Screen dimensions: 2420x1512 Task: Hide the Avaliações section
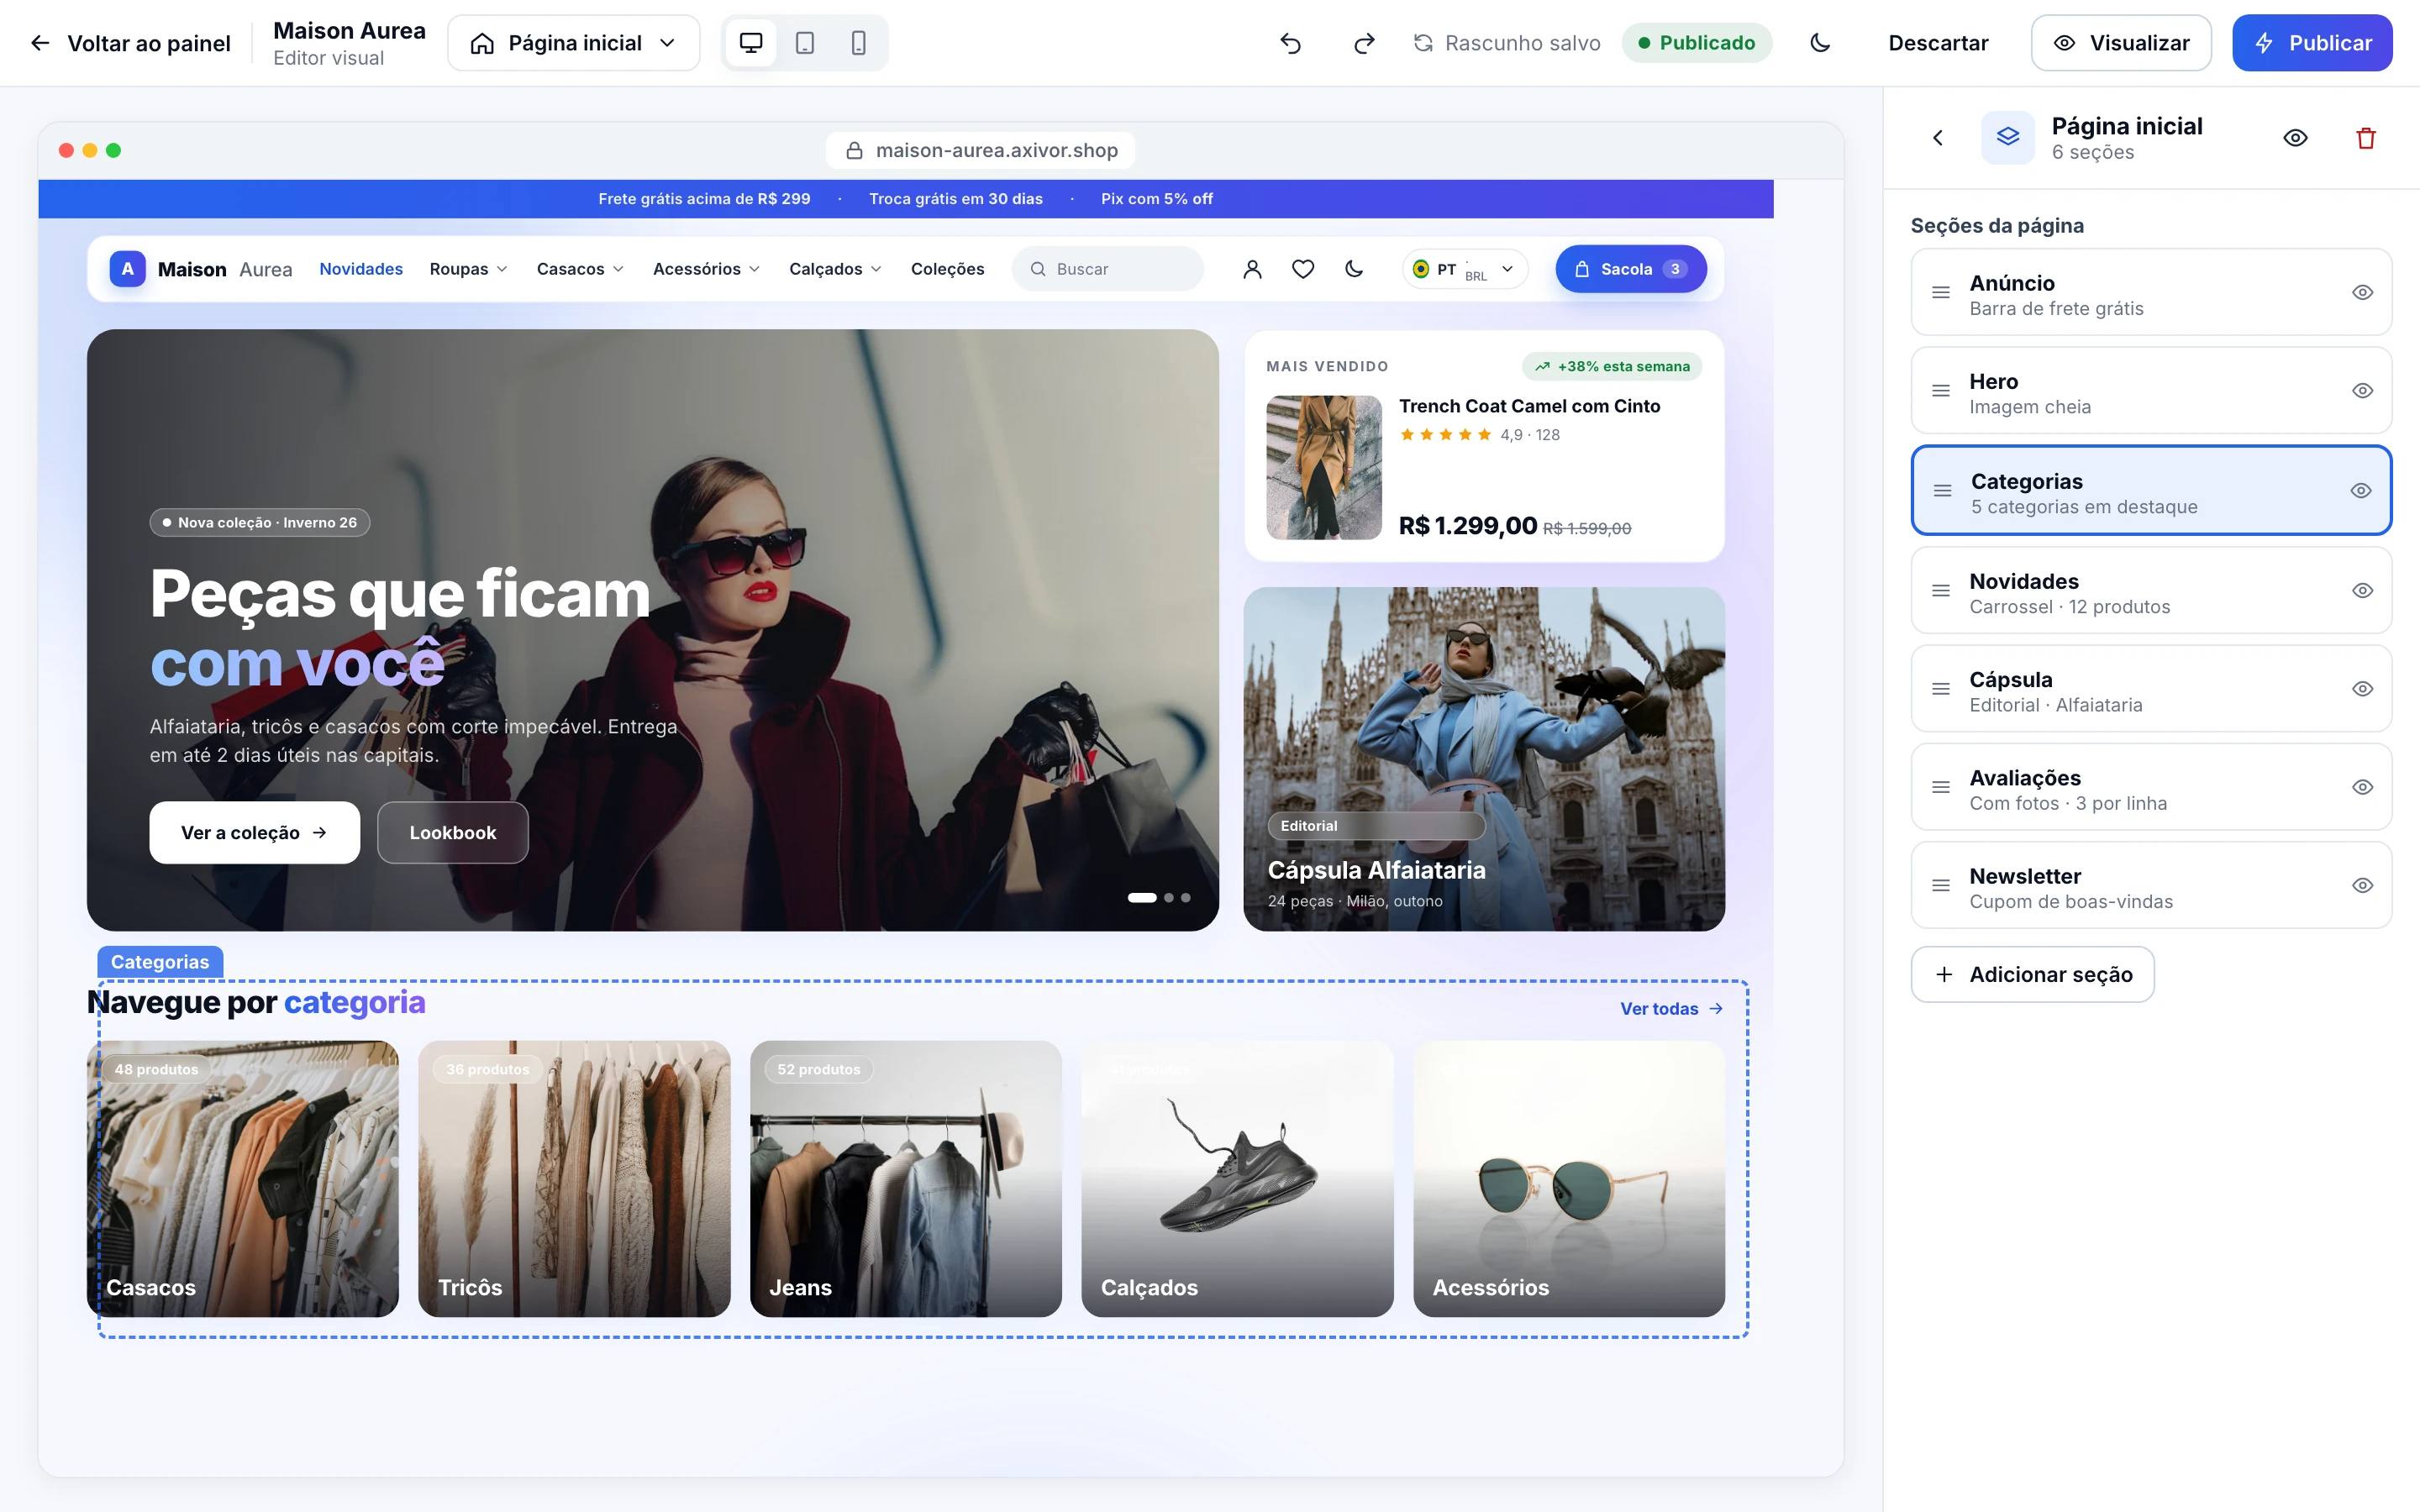pyautogui.click(x=2362, y=787)
